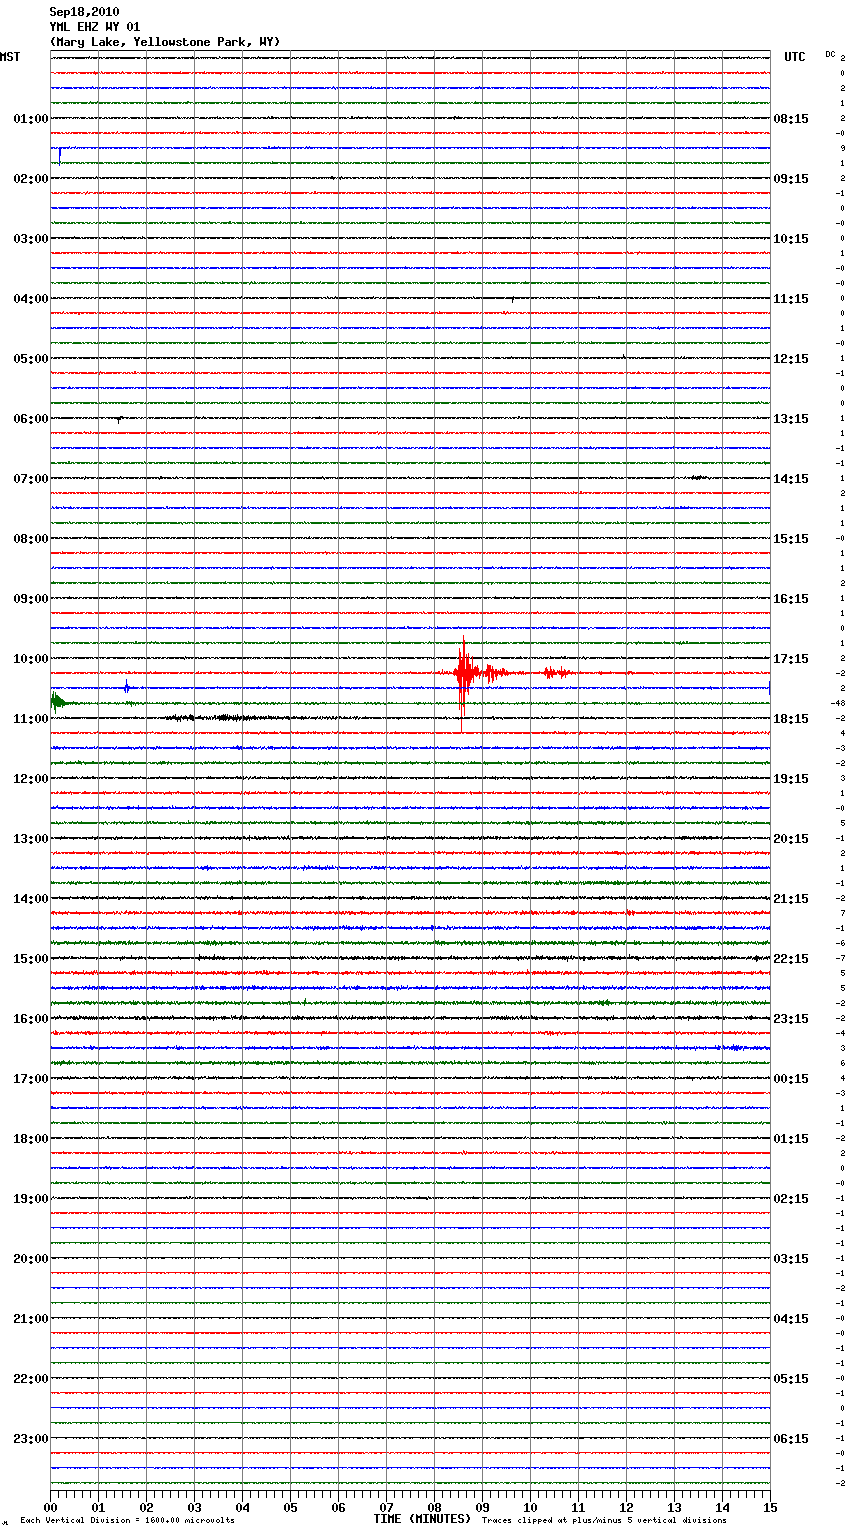The width and height of the screenshot is (850, 1534).
Task: Select the 05:00 MST row label
Action: coord(31,359)
